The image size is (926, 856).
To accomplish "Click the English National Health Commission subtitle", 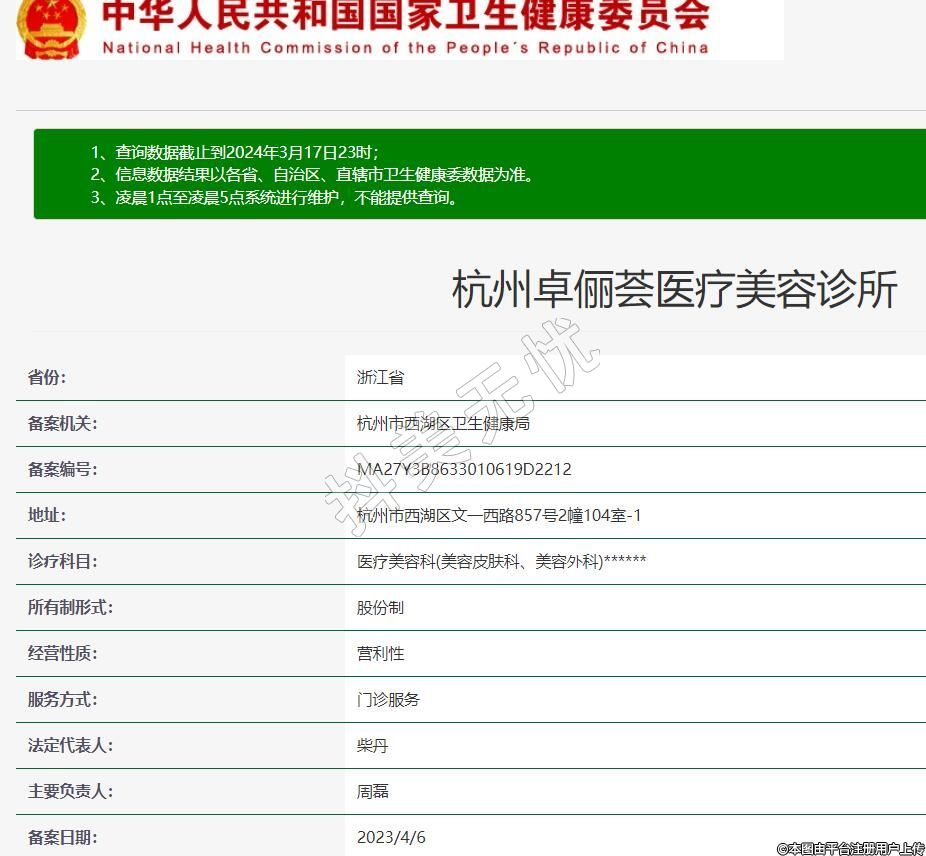I will click(x=405, y=48).
